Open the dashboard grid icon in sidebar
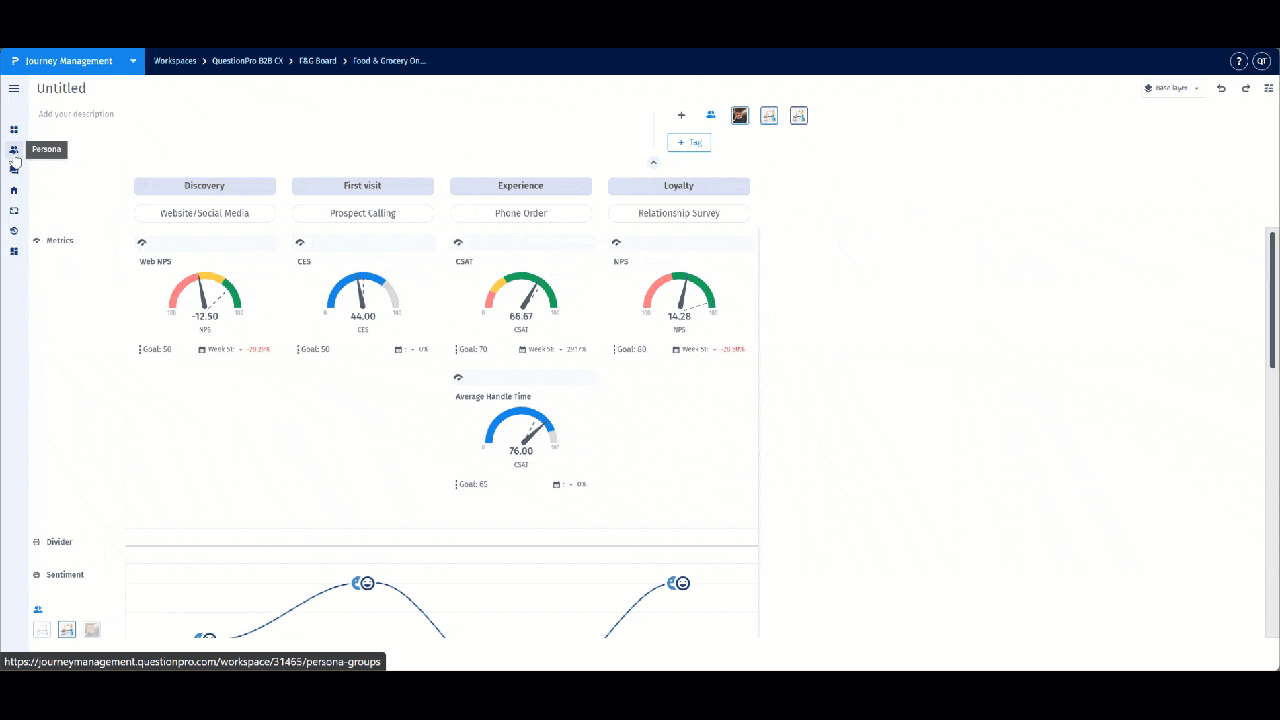The height and width of the screenshot is (720, 1280). [14, 130]
